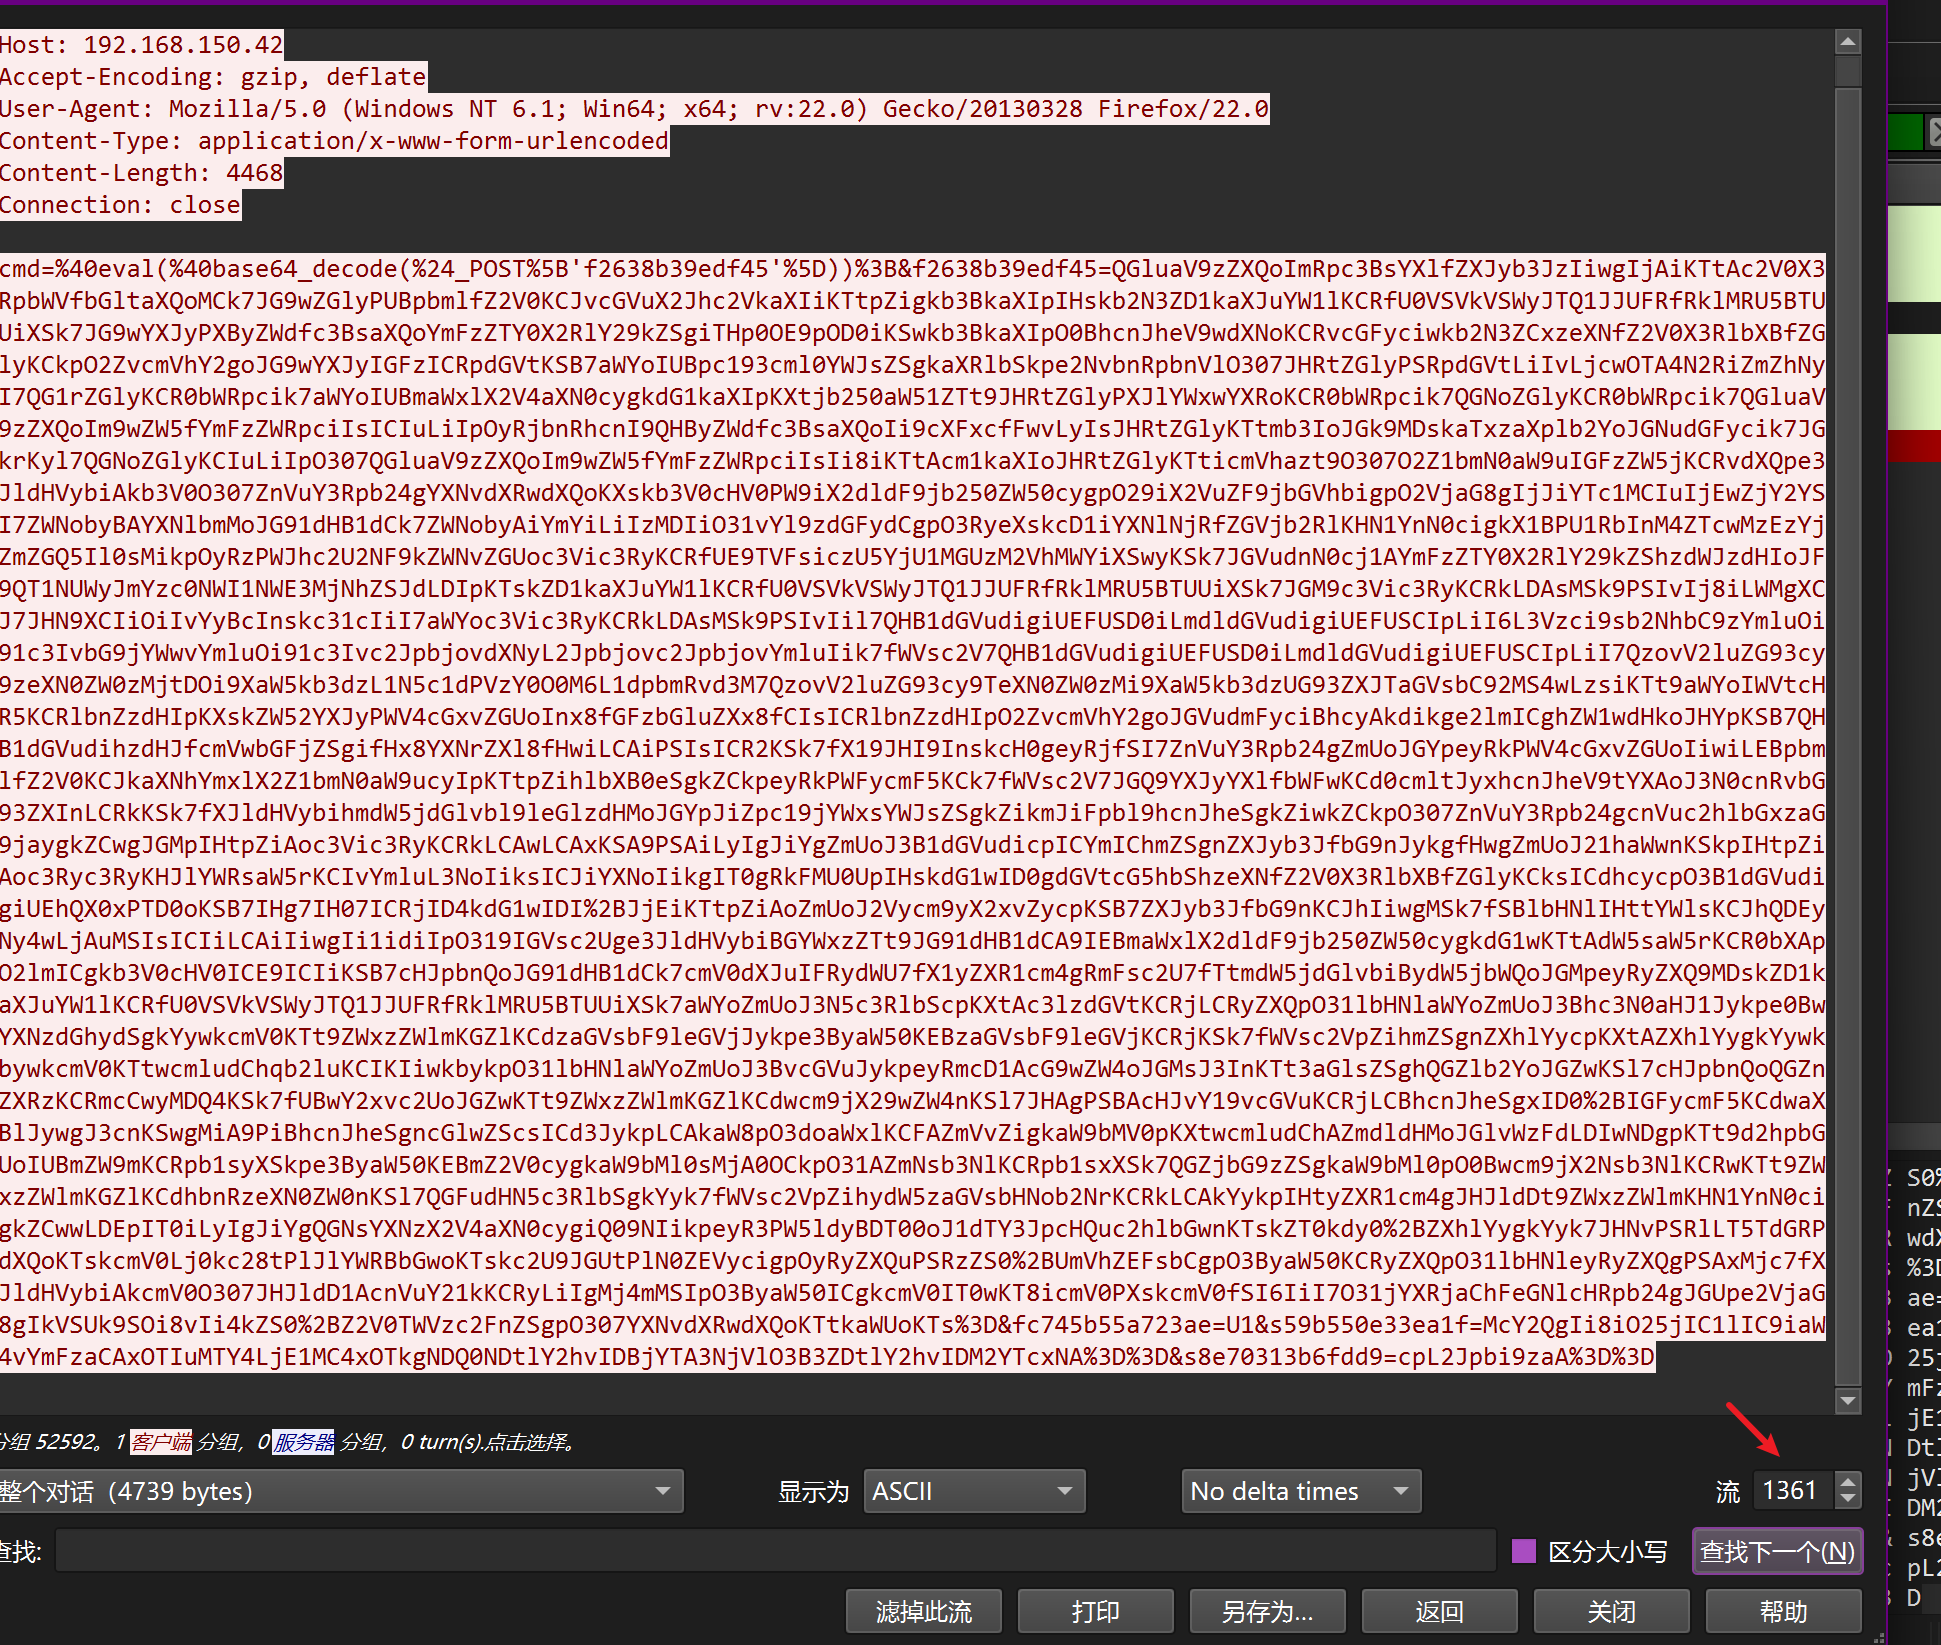The width and height of the screenshot is (1941, 1645).
Task: Decrement the stream number with down arrow
Action: tap(1848, 1499)
